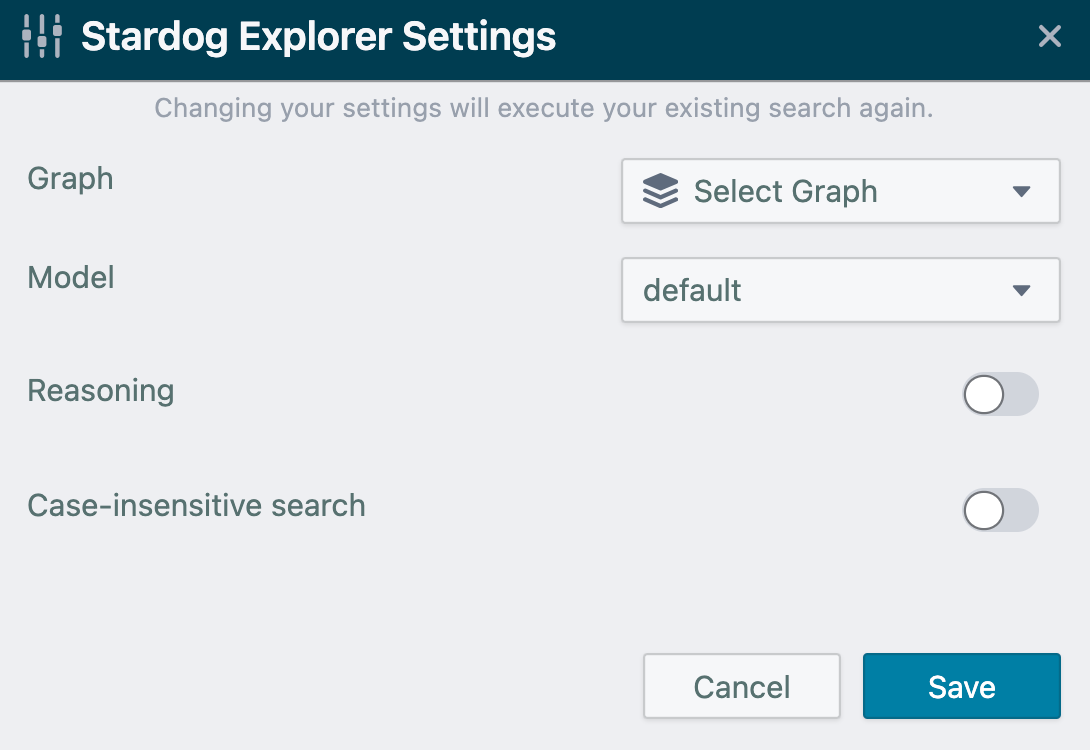The width and height of the screenshot is (1090, 750).
Task: Expand the Model dropdown arrow
Action: [1021, 290]
